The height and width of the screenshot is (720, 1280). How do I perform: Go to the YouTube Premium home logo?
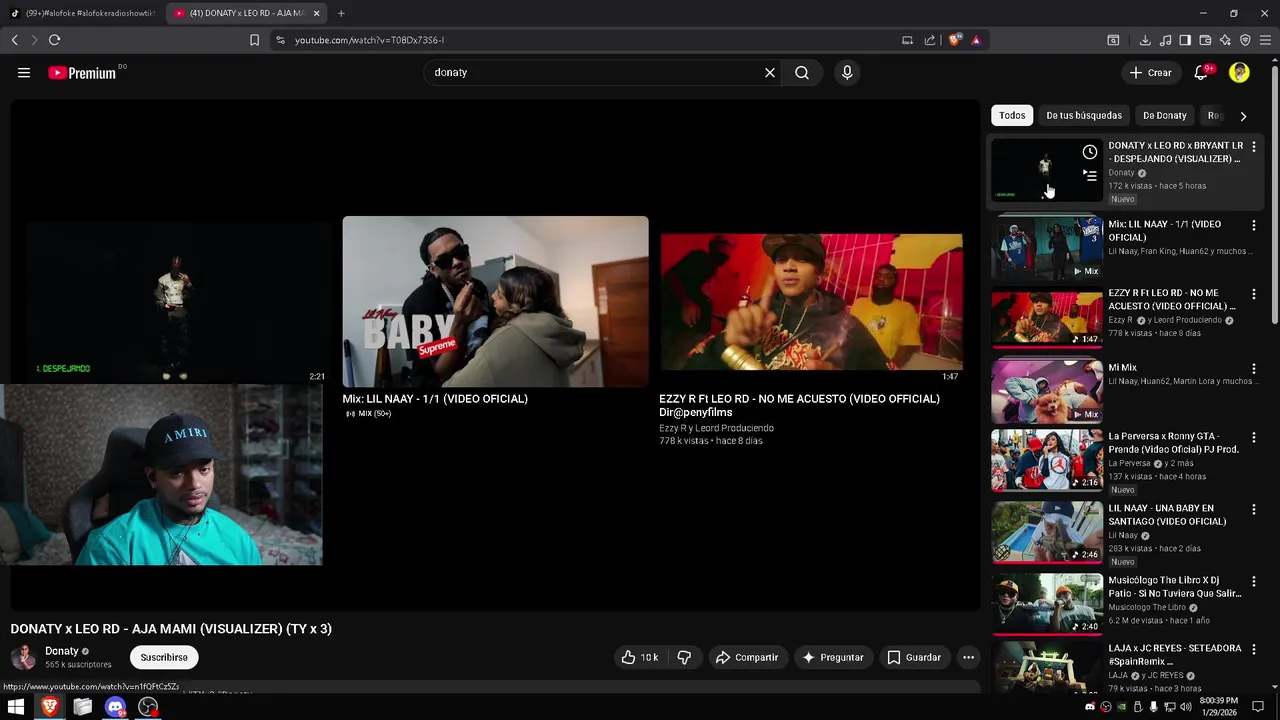(x=82, y=73)
